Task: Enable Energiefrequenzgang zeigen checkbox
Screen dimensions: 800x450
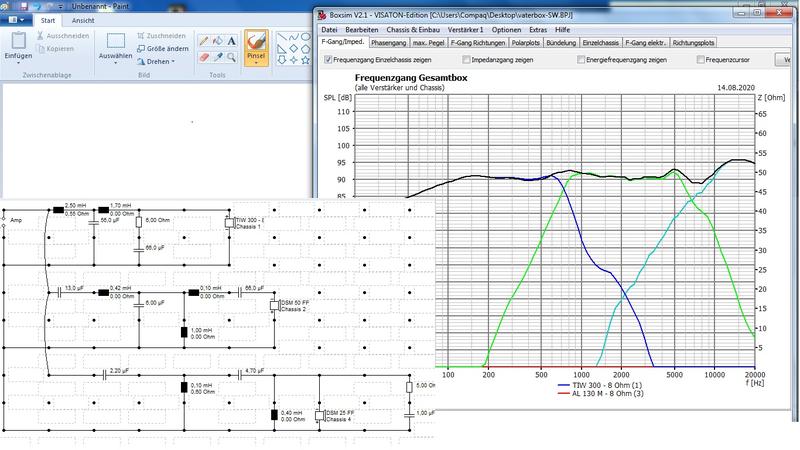Action: (x=581, y=60)
